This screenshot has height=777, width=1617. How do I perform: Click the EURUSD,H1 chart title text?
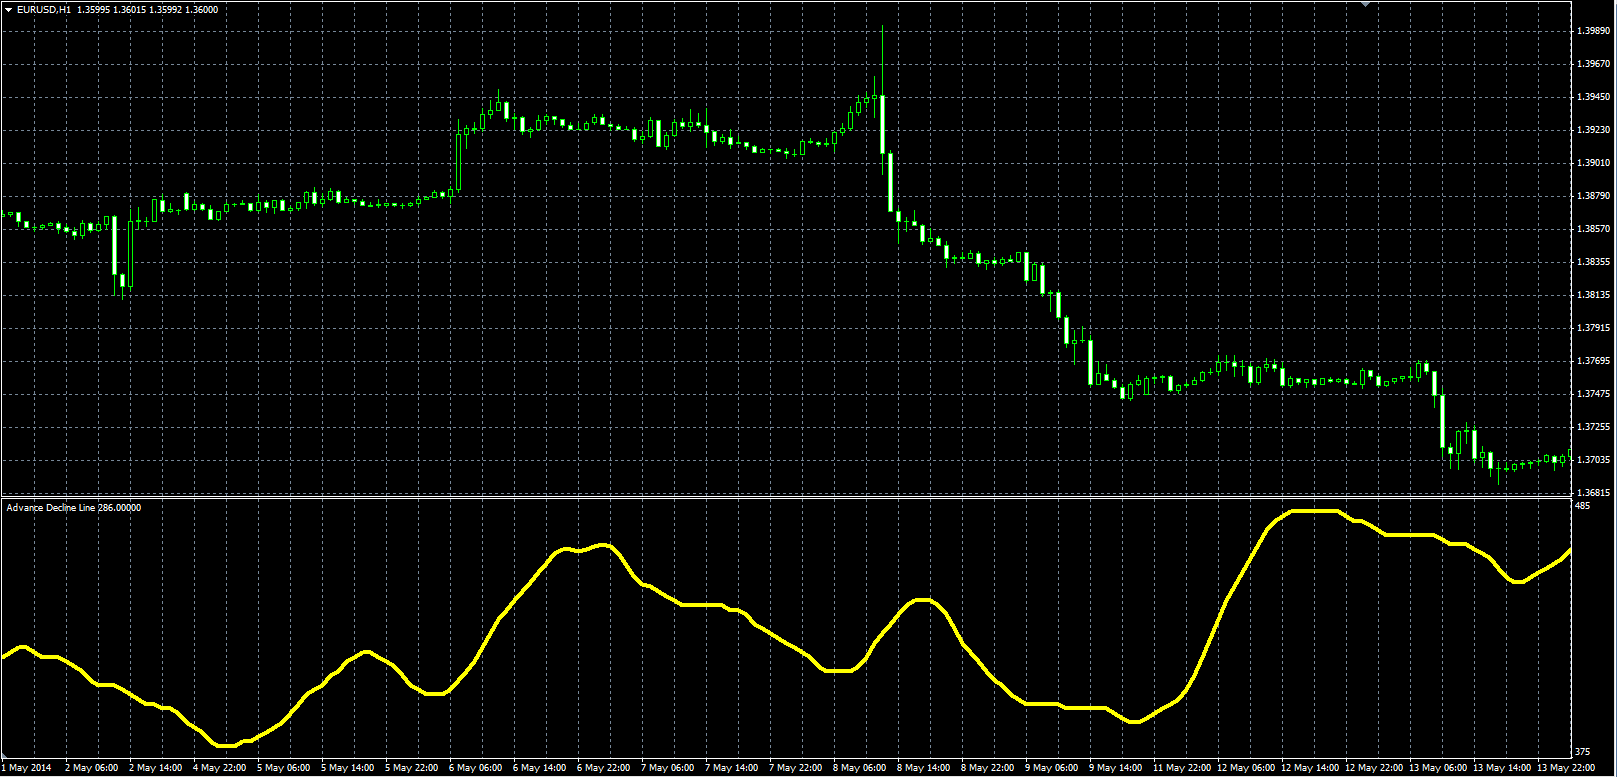(44, 9)
